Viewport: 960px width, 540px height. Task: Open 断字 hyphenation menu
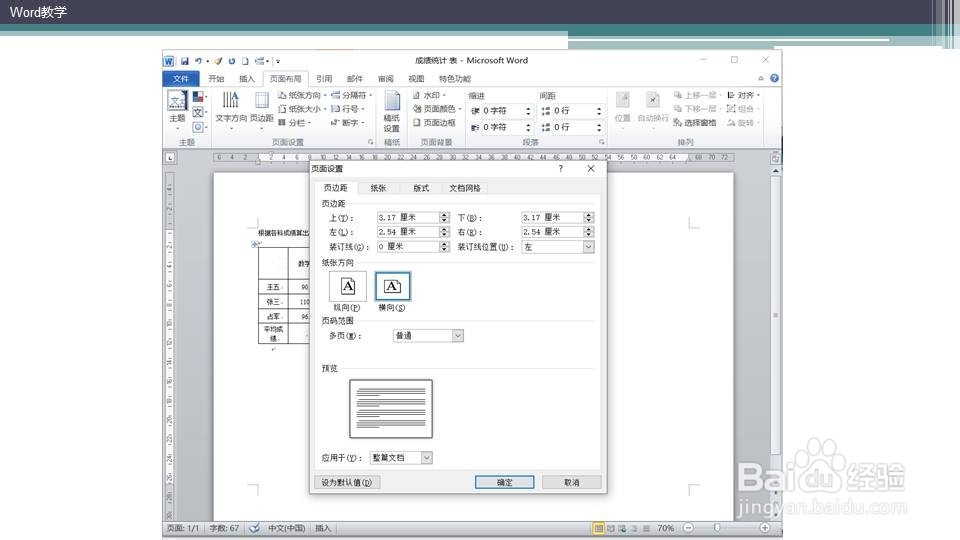pos(348,122)
